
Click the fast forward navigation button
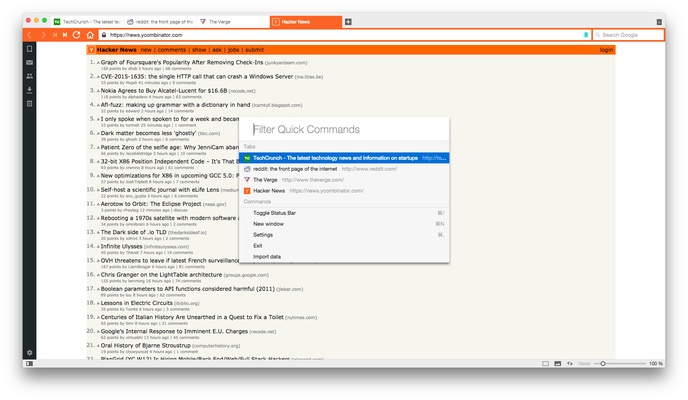click(65, 35)
